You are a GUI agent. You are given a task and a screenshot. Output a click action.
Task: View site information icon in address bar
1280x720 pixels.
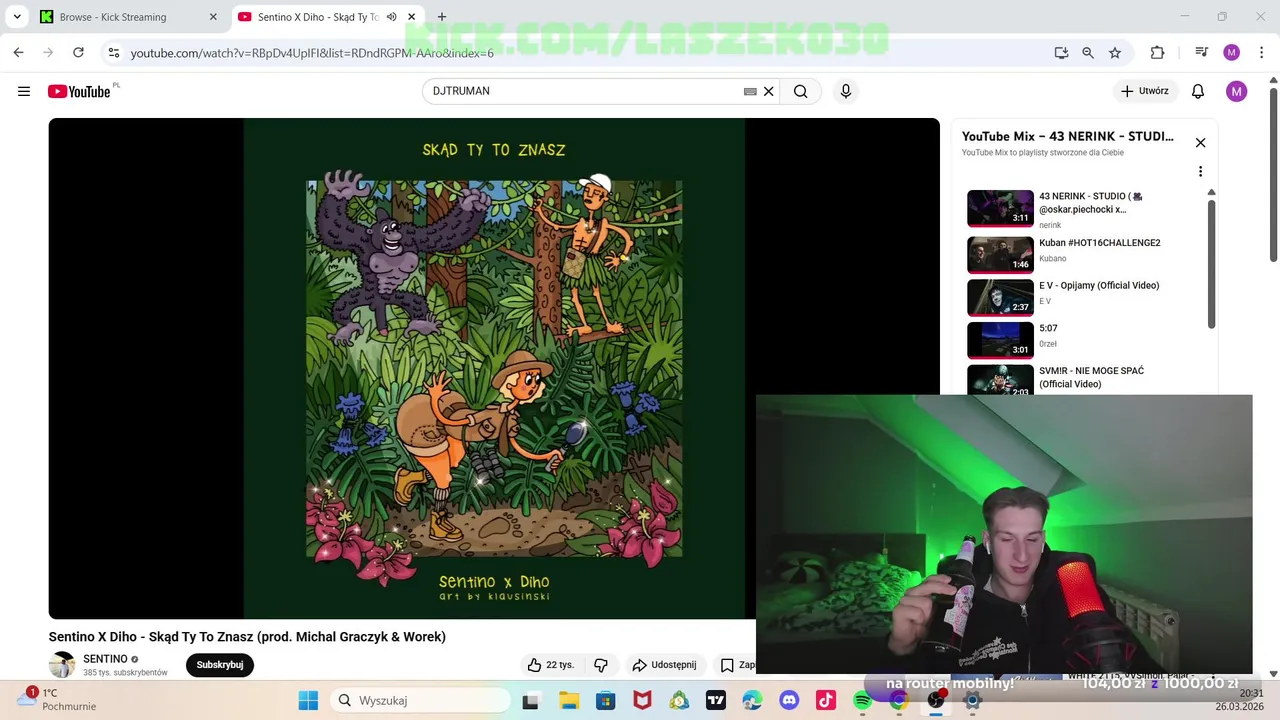click(114, 53)
